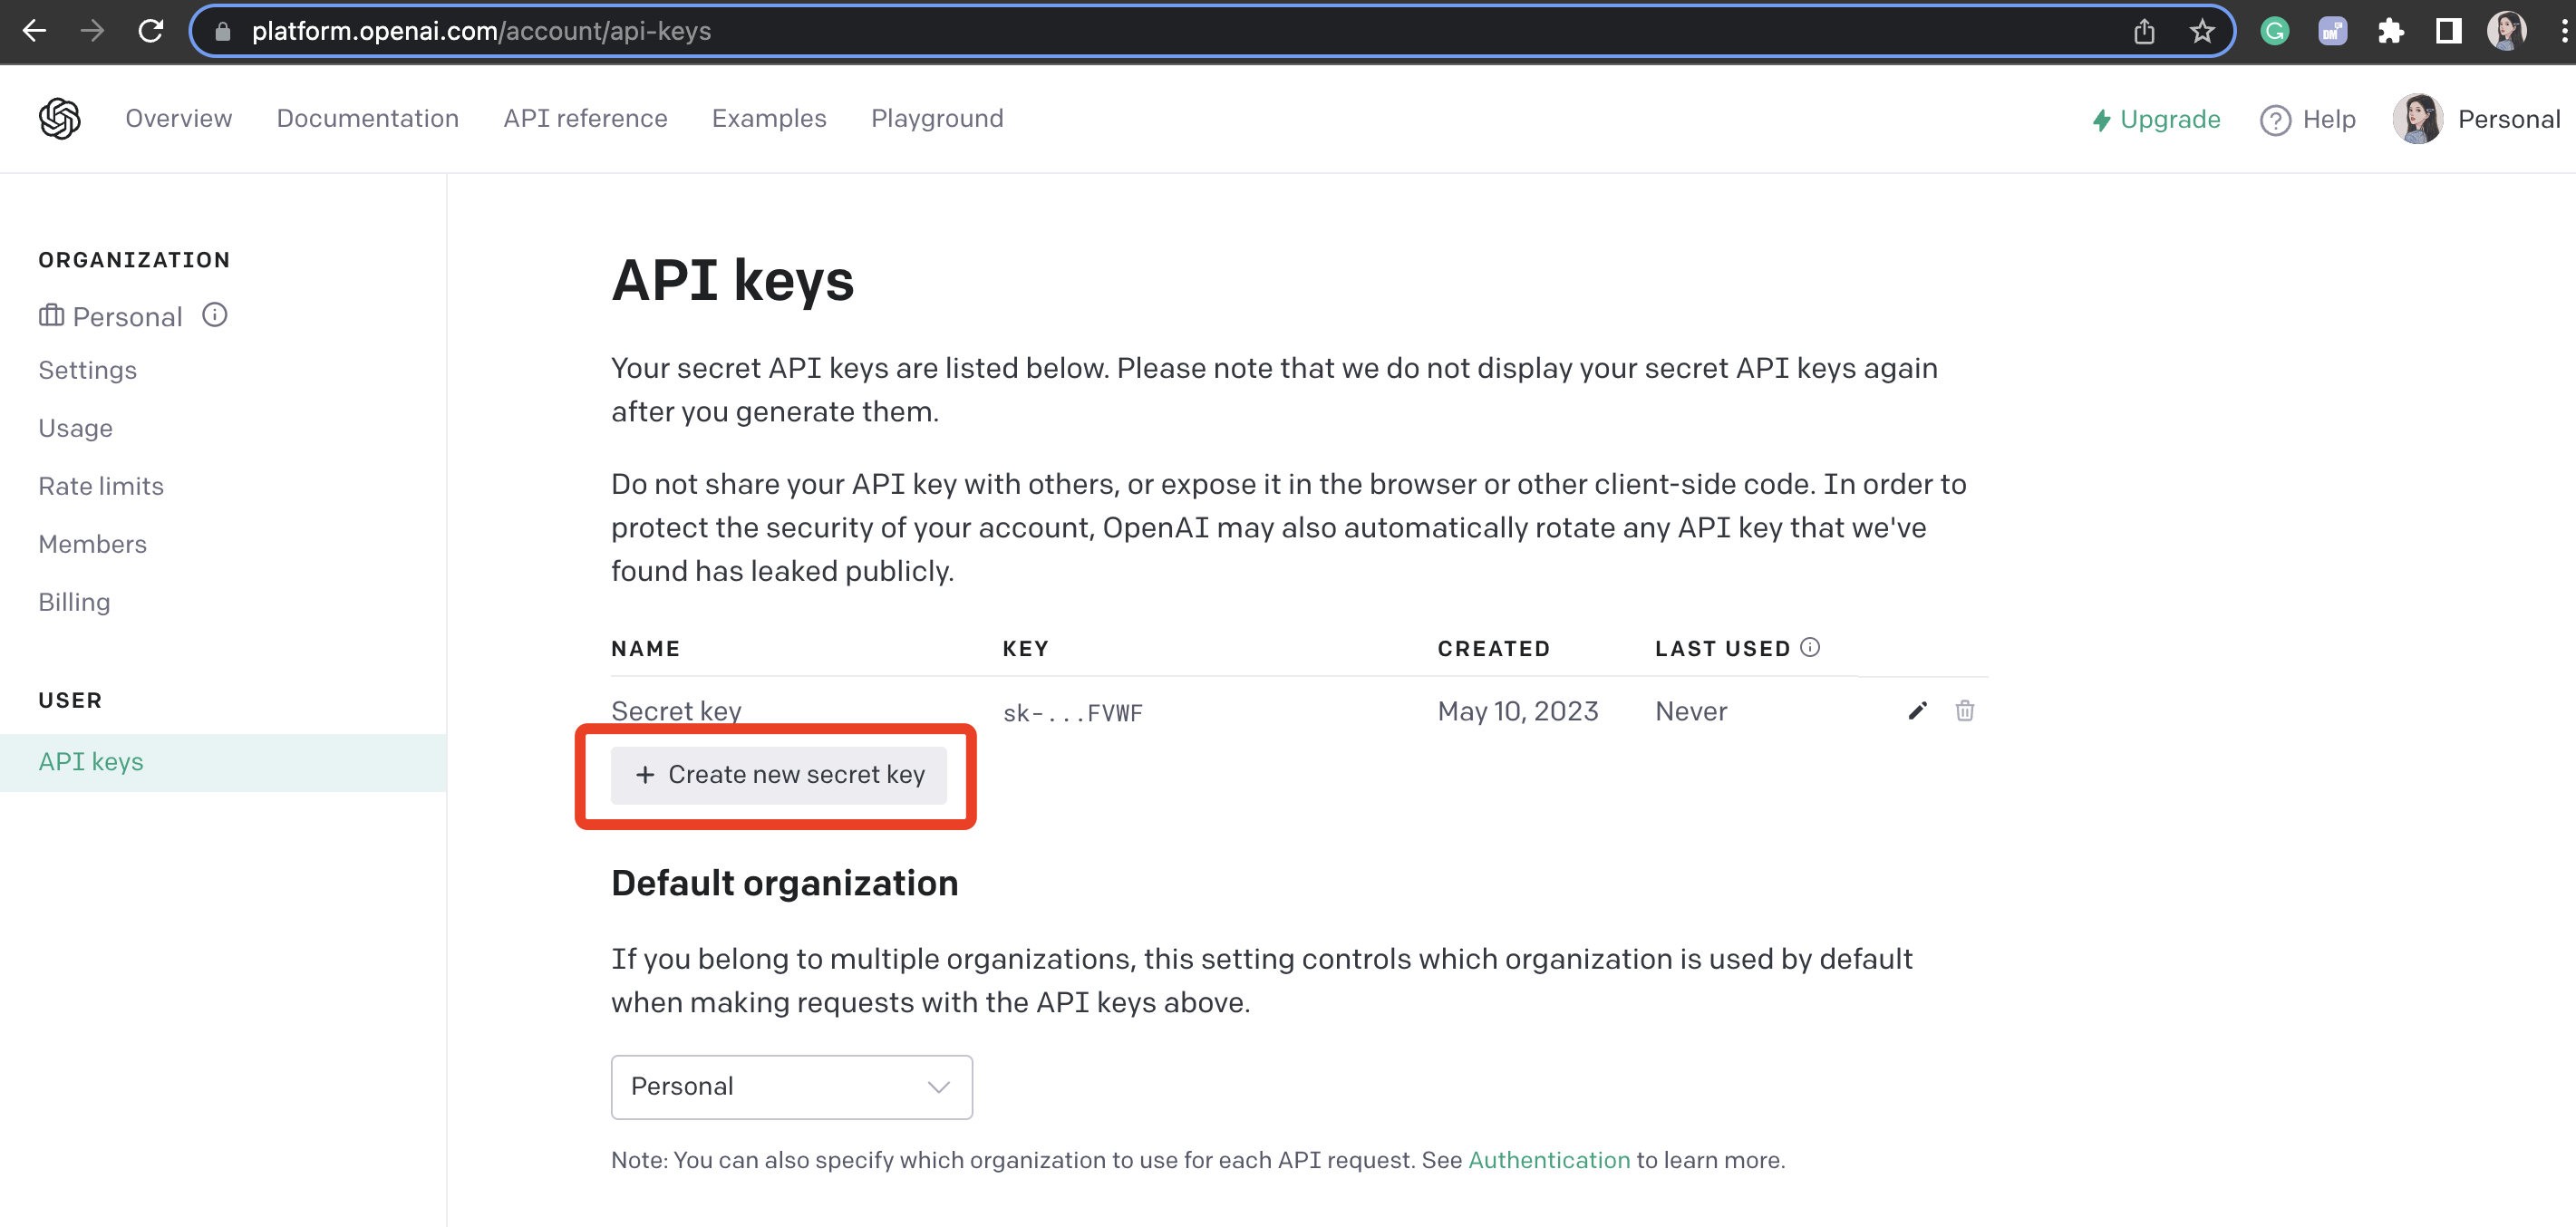Click the lock icon in address bar
This screenshot has width=2576, height=1227.
223,32
